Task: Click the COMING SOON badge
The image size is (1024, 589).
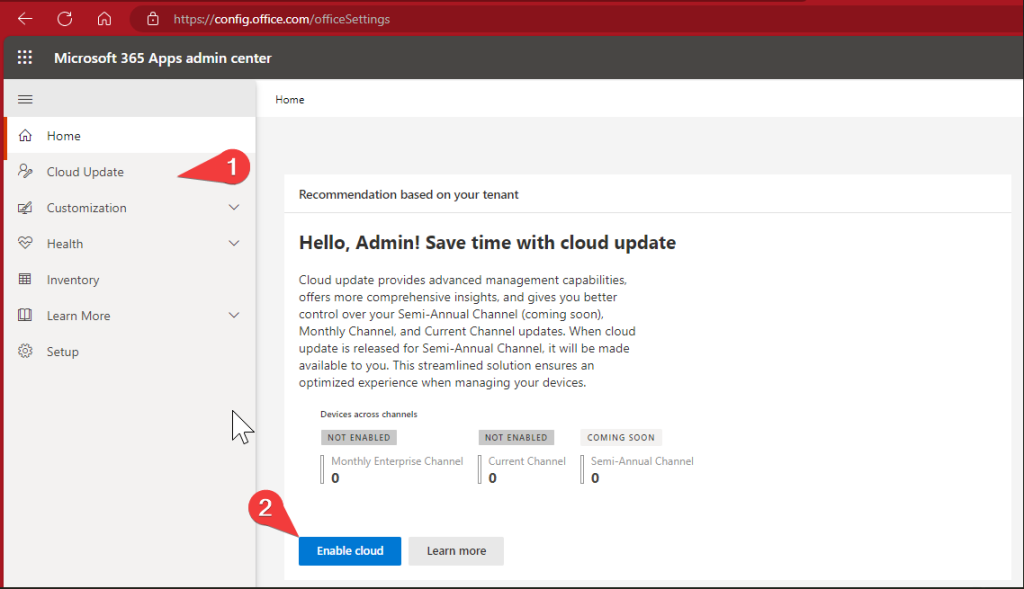Action: (620, 437)
